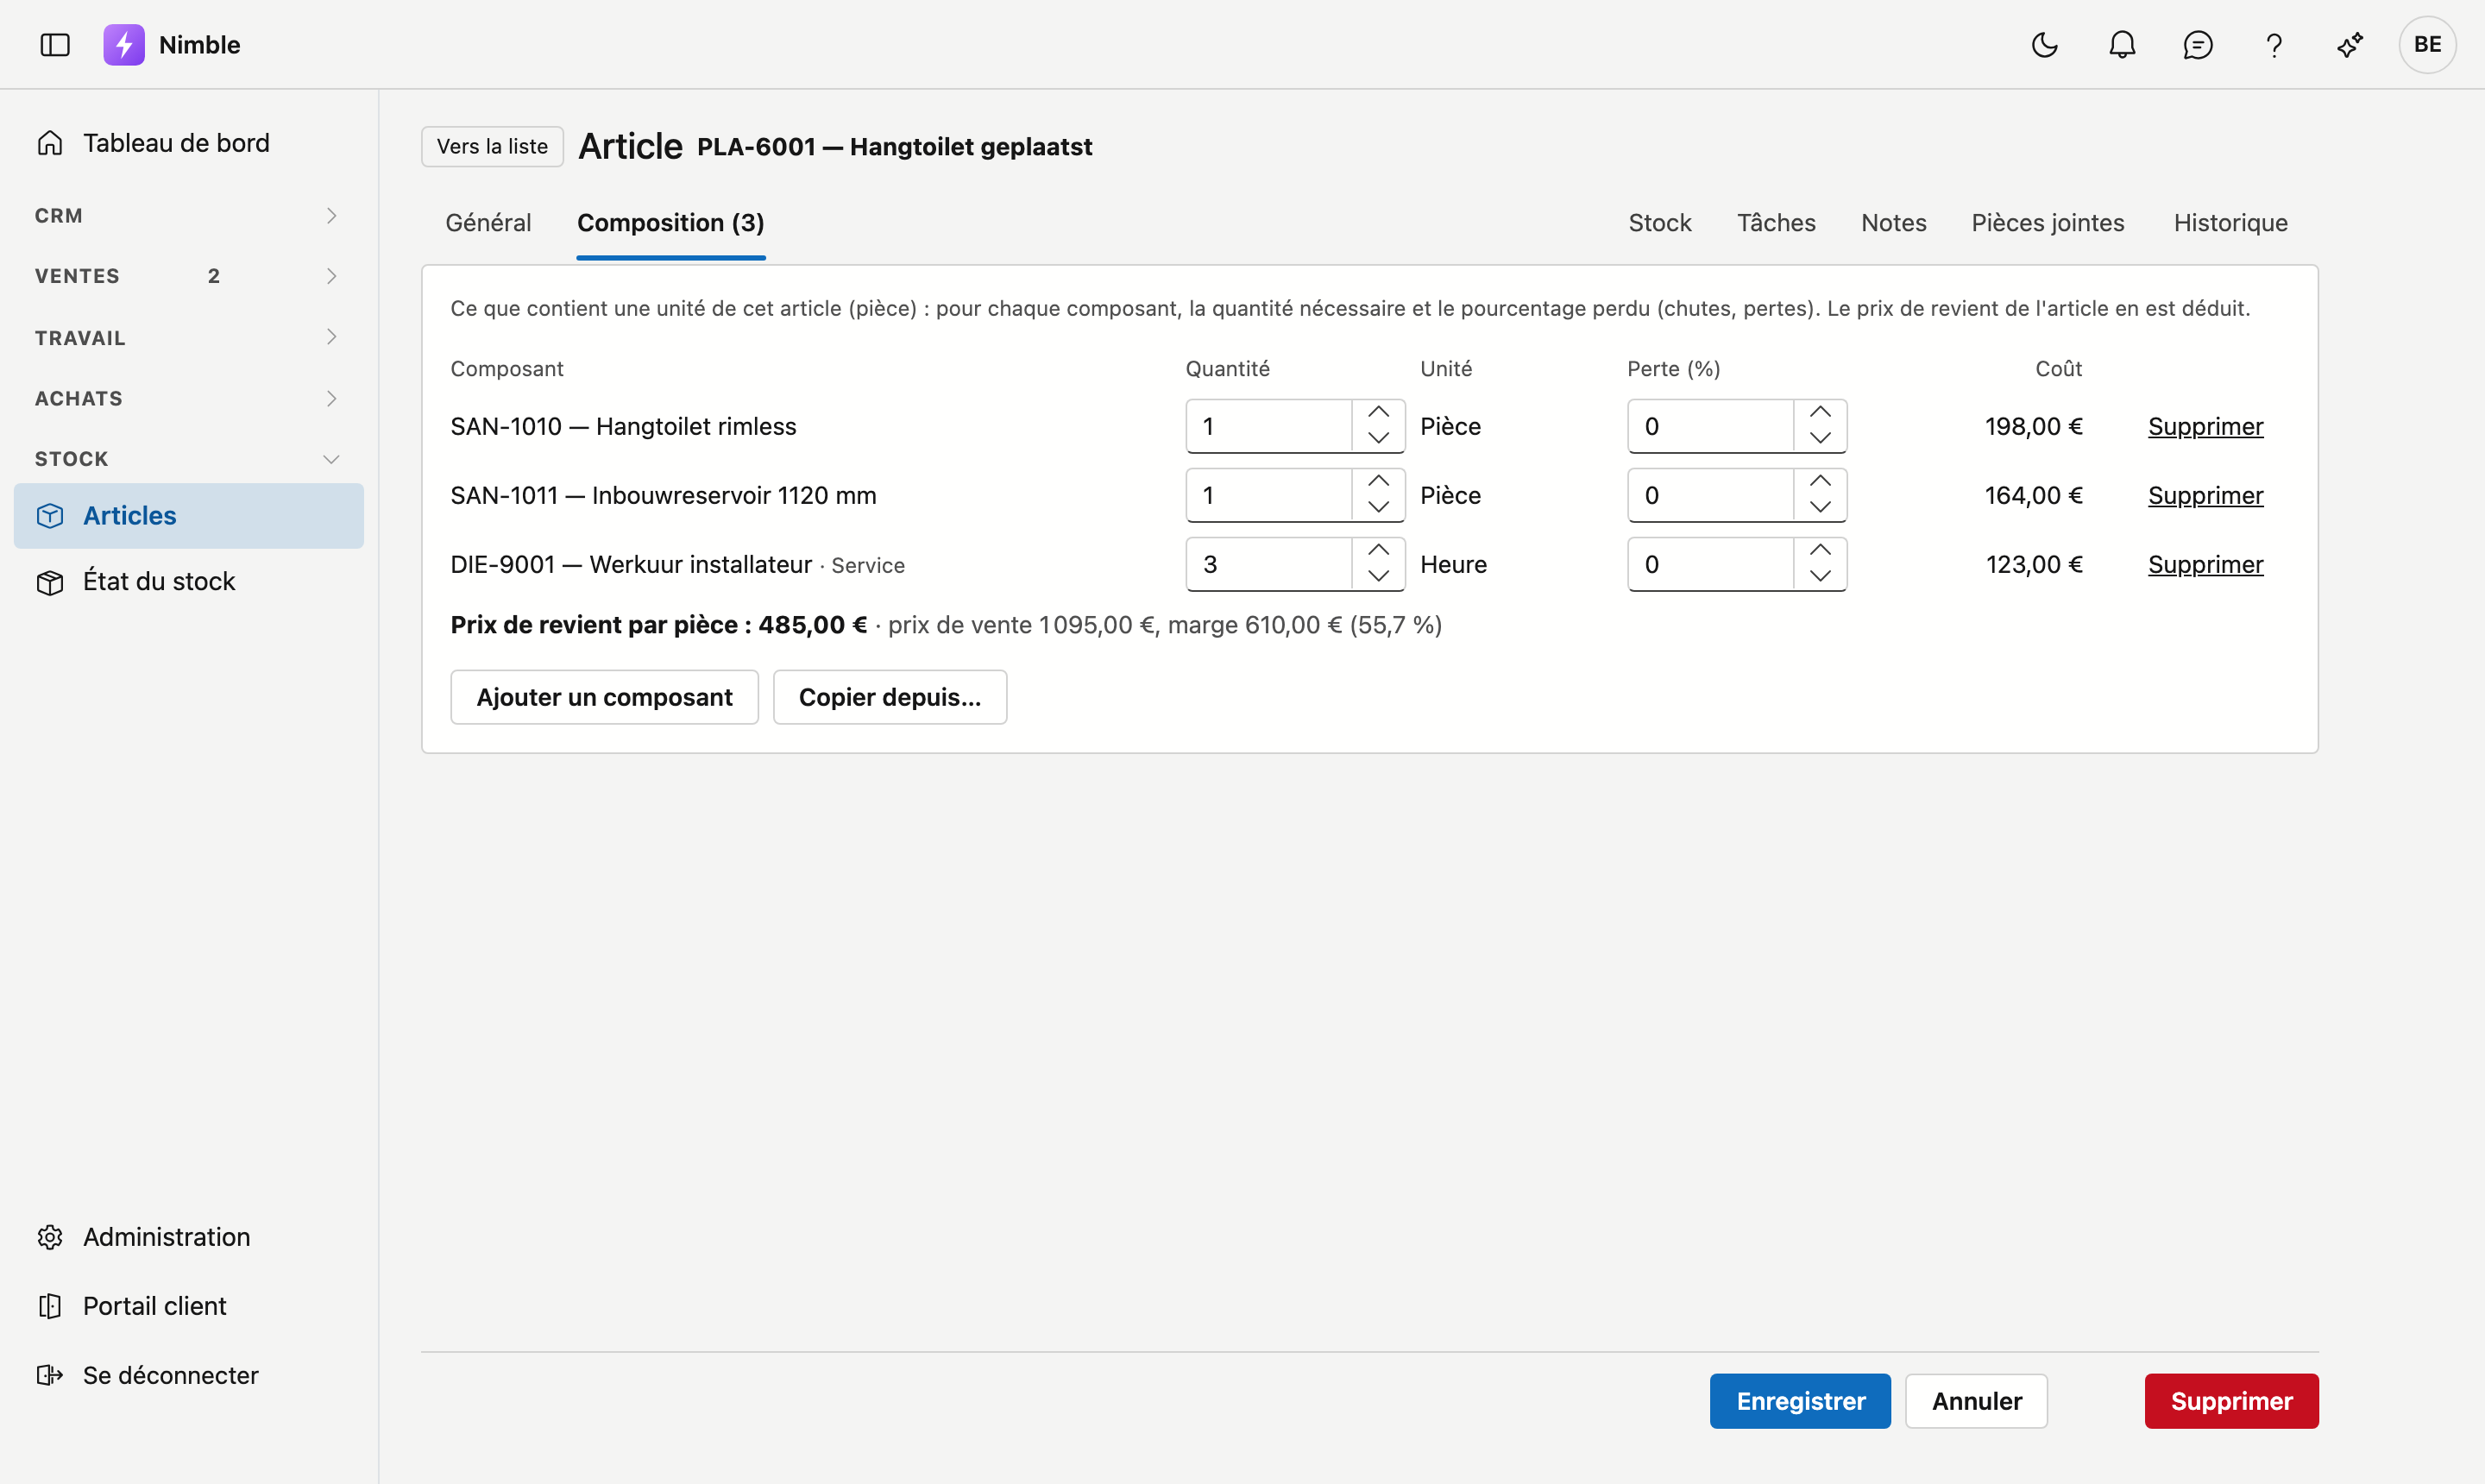Click the red Supprimer article button
The height and width of the screenshot is (1484, 2485).
pyautogui.click(x=2231, y=1401)
